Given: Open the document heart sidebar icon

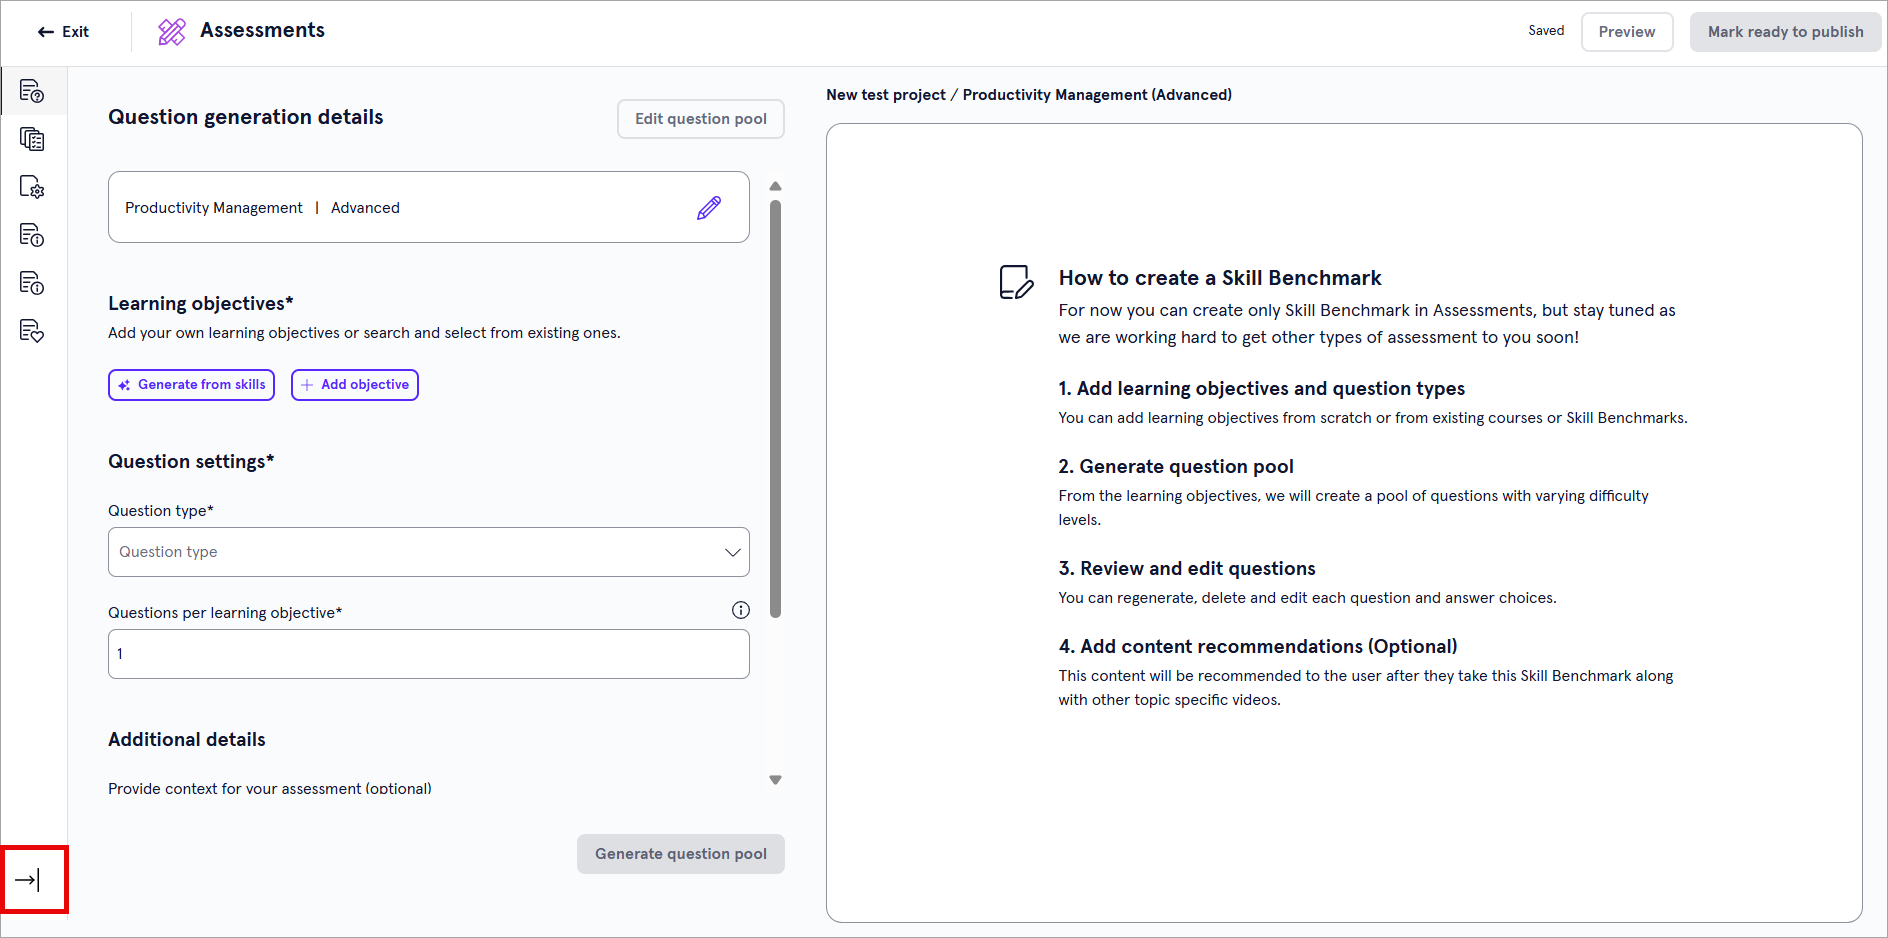Looking at the screenshot, I should 32,331.
